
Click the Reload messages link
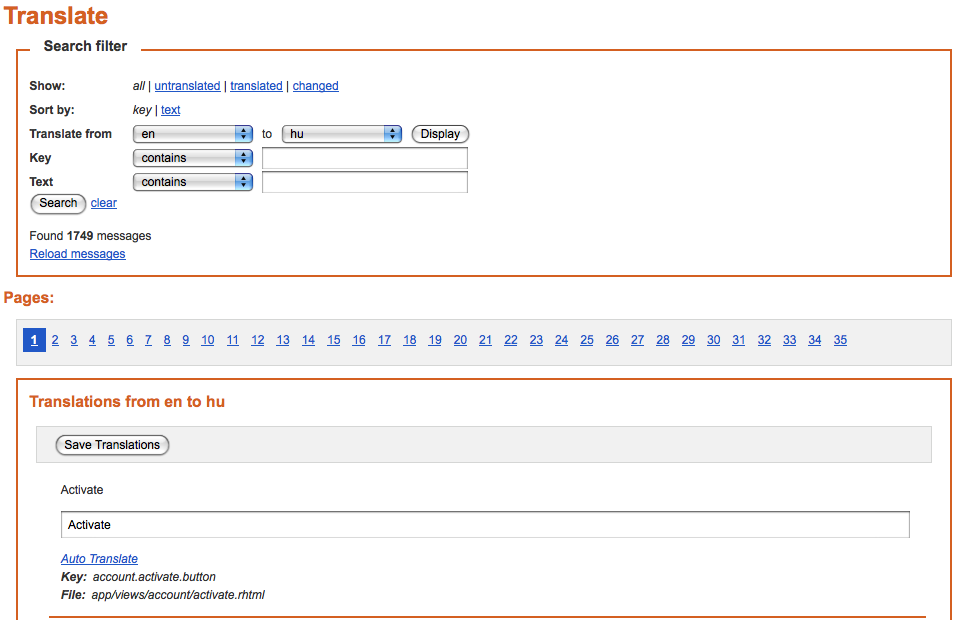(x=77, y=254)
